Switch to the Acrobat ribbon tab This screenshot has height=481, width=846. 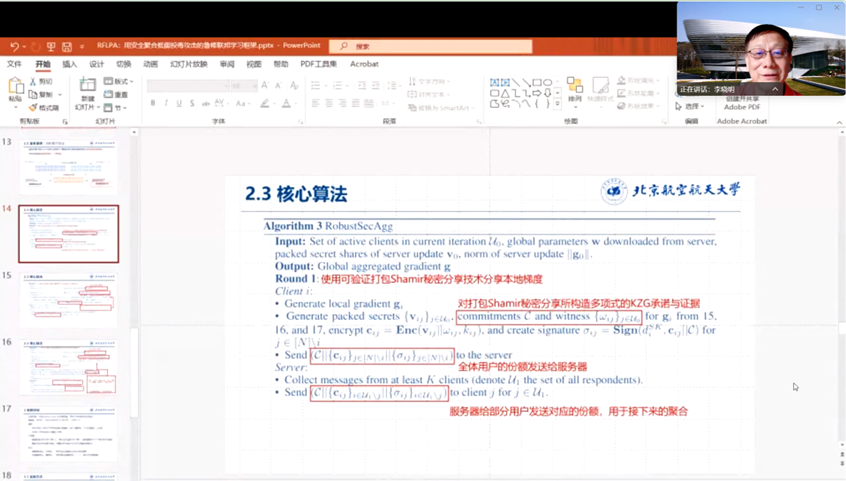click(364, 63)
